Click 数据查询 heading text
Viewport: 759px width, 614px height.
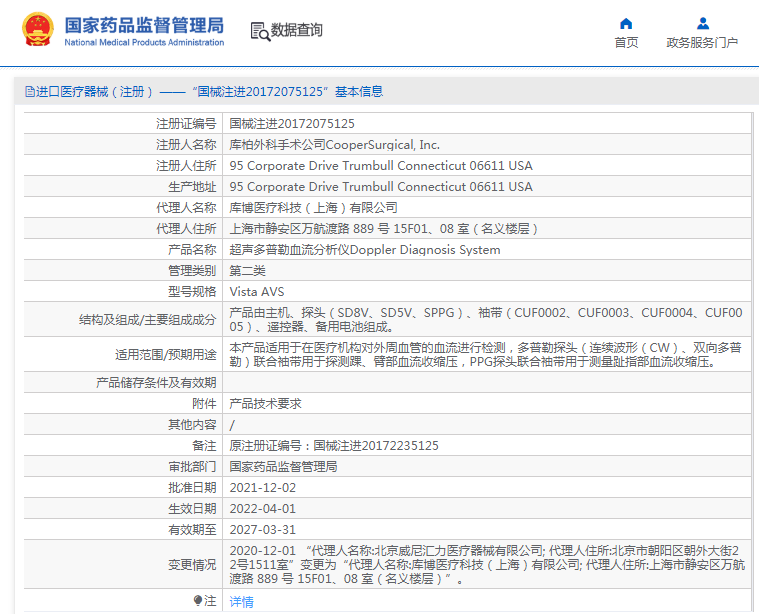point(296,30)
